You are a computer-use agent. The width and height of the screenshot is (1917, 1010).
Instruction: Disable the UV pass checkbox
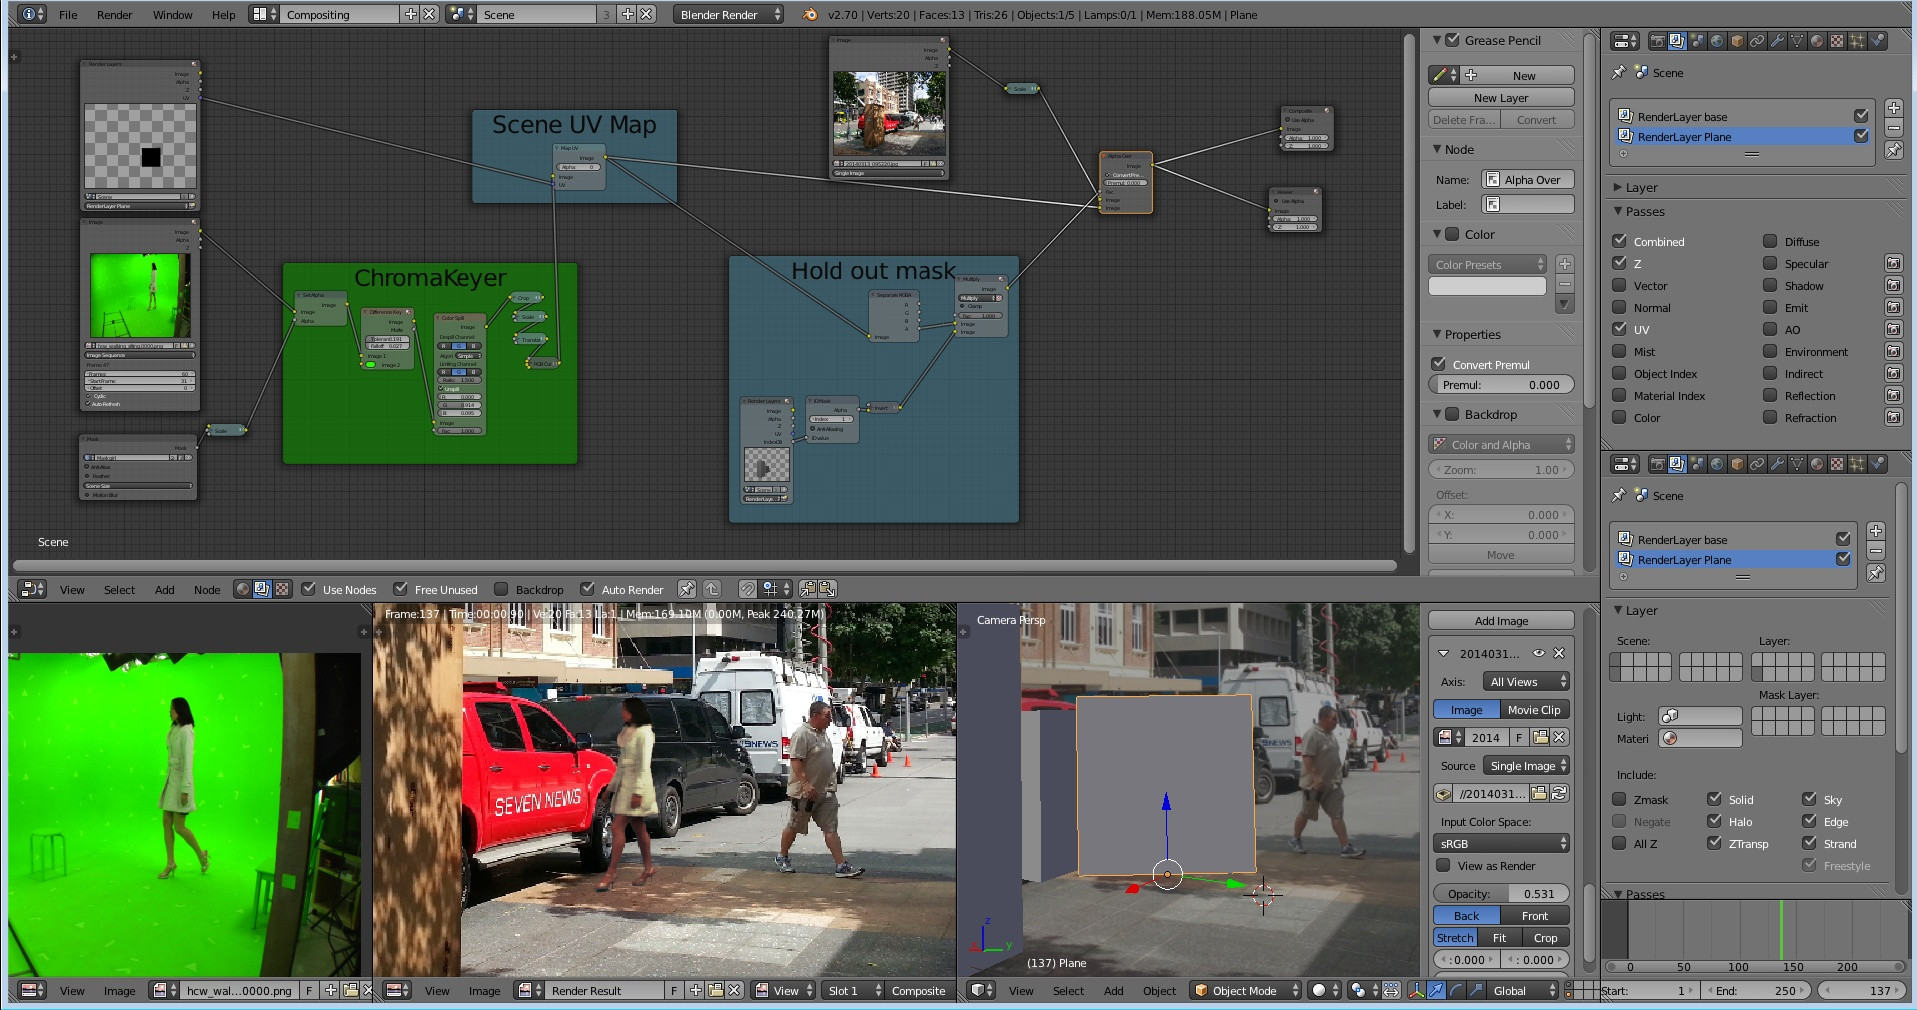(x=1619, y=329)
